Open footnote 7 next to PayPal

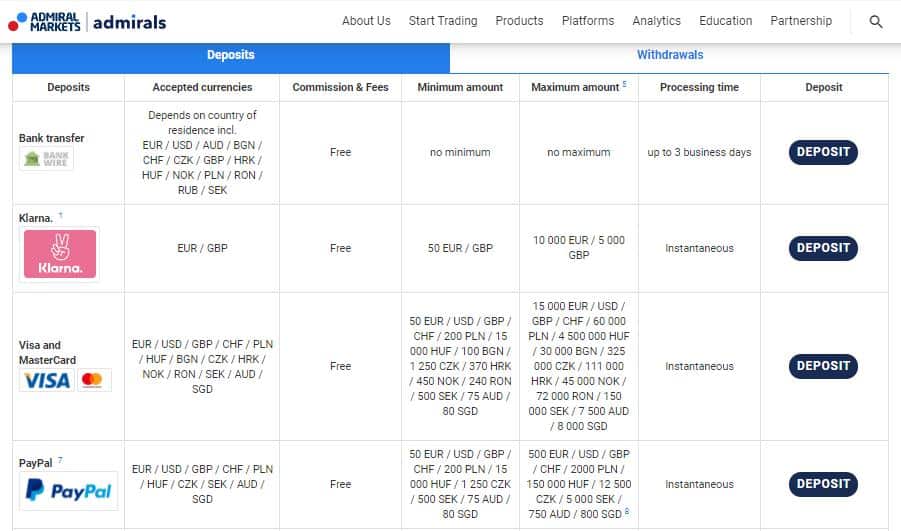60,460
